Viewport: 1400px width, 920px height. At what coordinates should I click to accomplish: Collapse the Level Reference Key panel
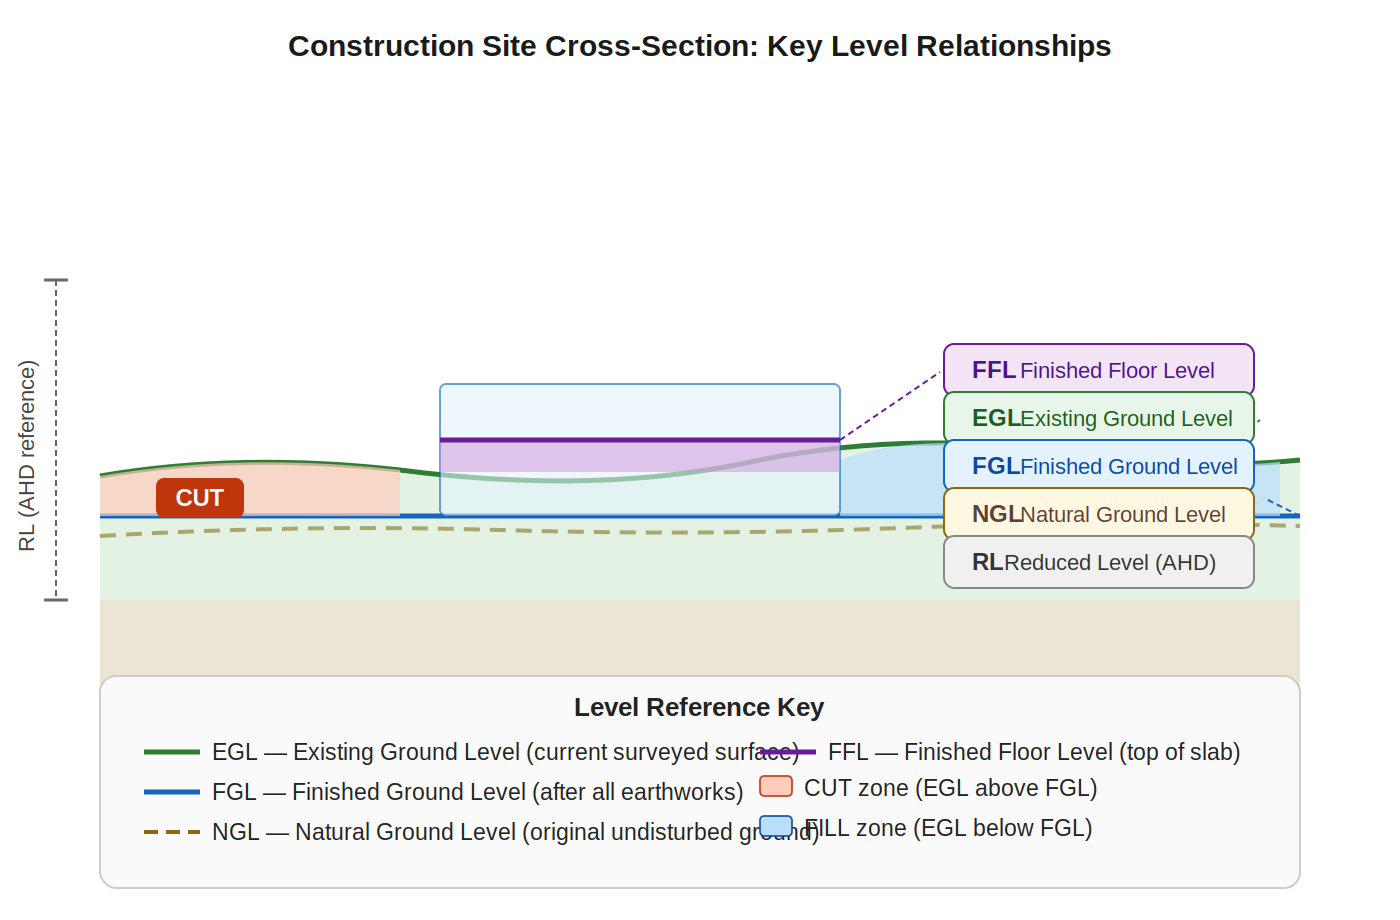(699, 707)
